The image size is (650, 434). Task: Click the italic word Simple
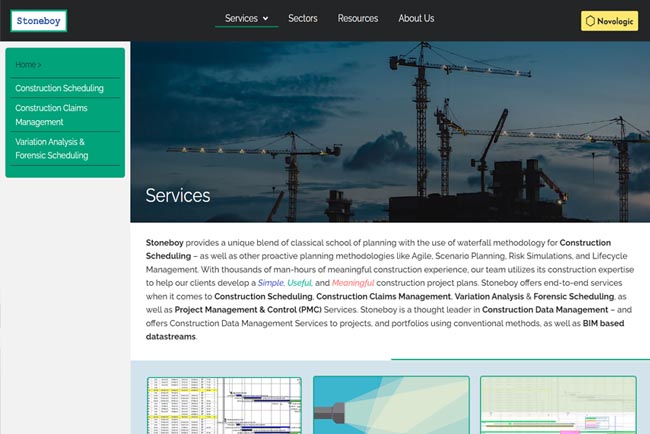271,283
